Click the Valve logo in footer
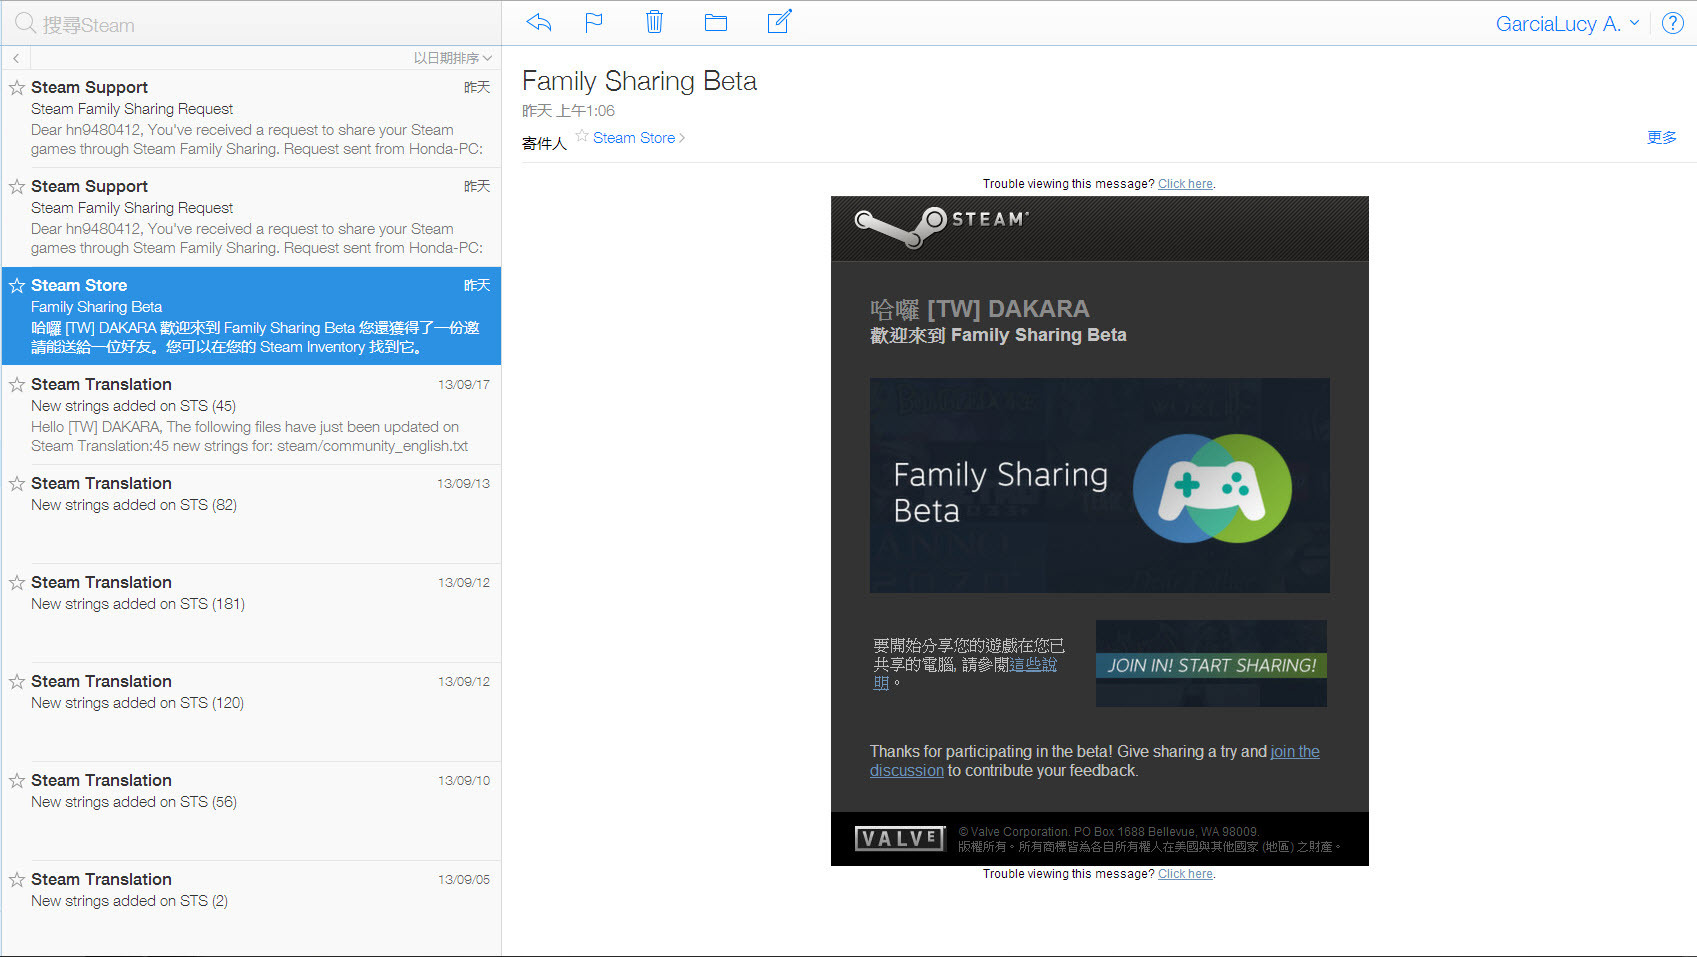This screenshot has width=1697, height=957. pyautogui.click(x=900, y=838)
